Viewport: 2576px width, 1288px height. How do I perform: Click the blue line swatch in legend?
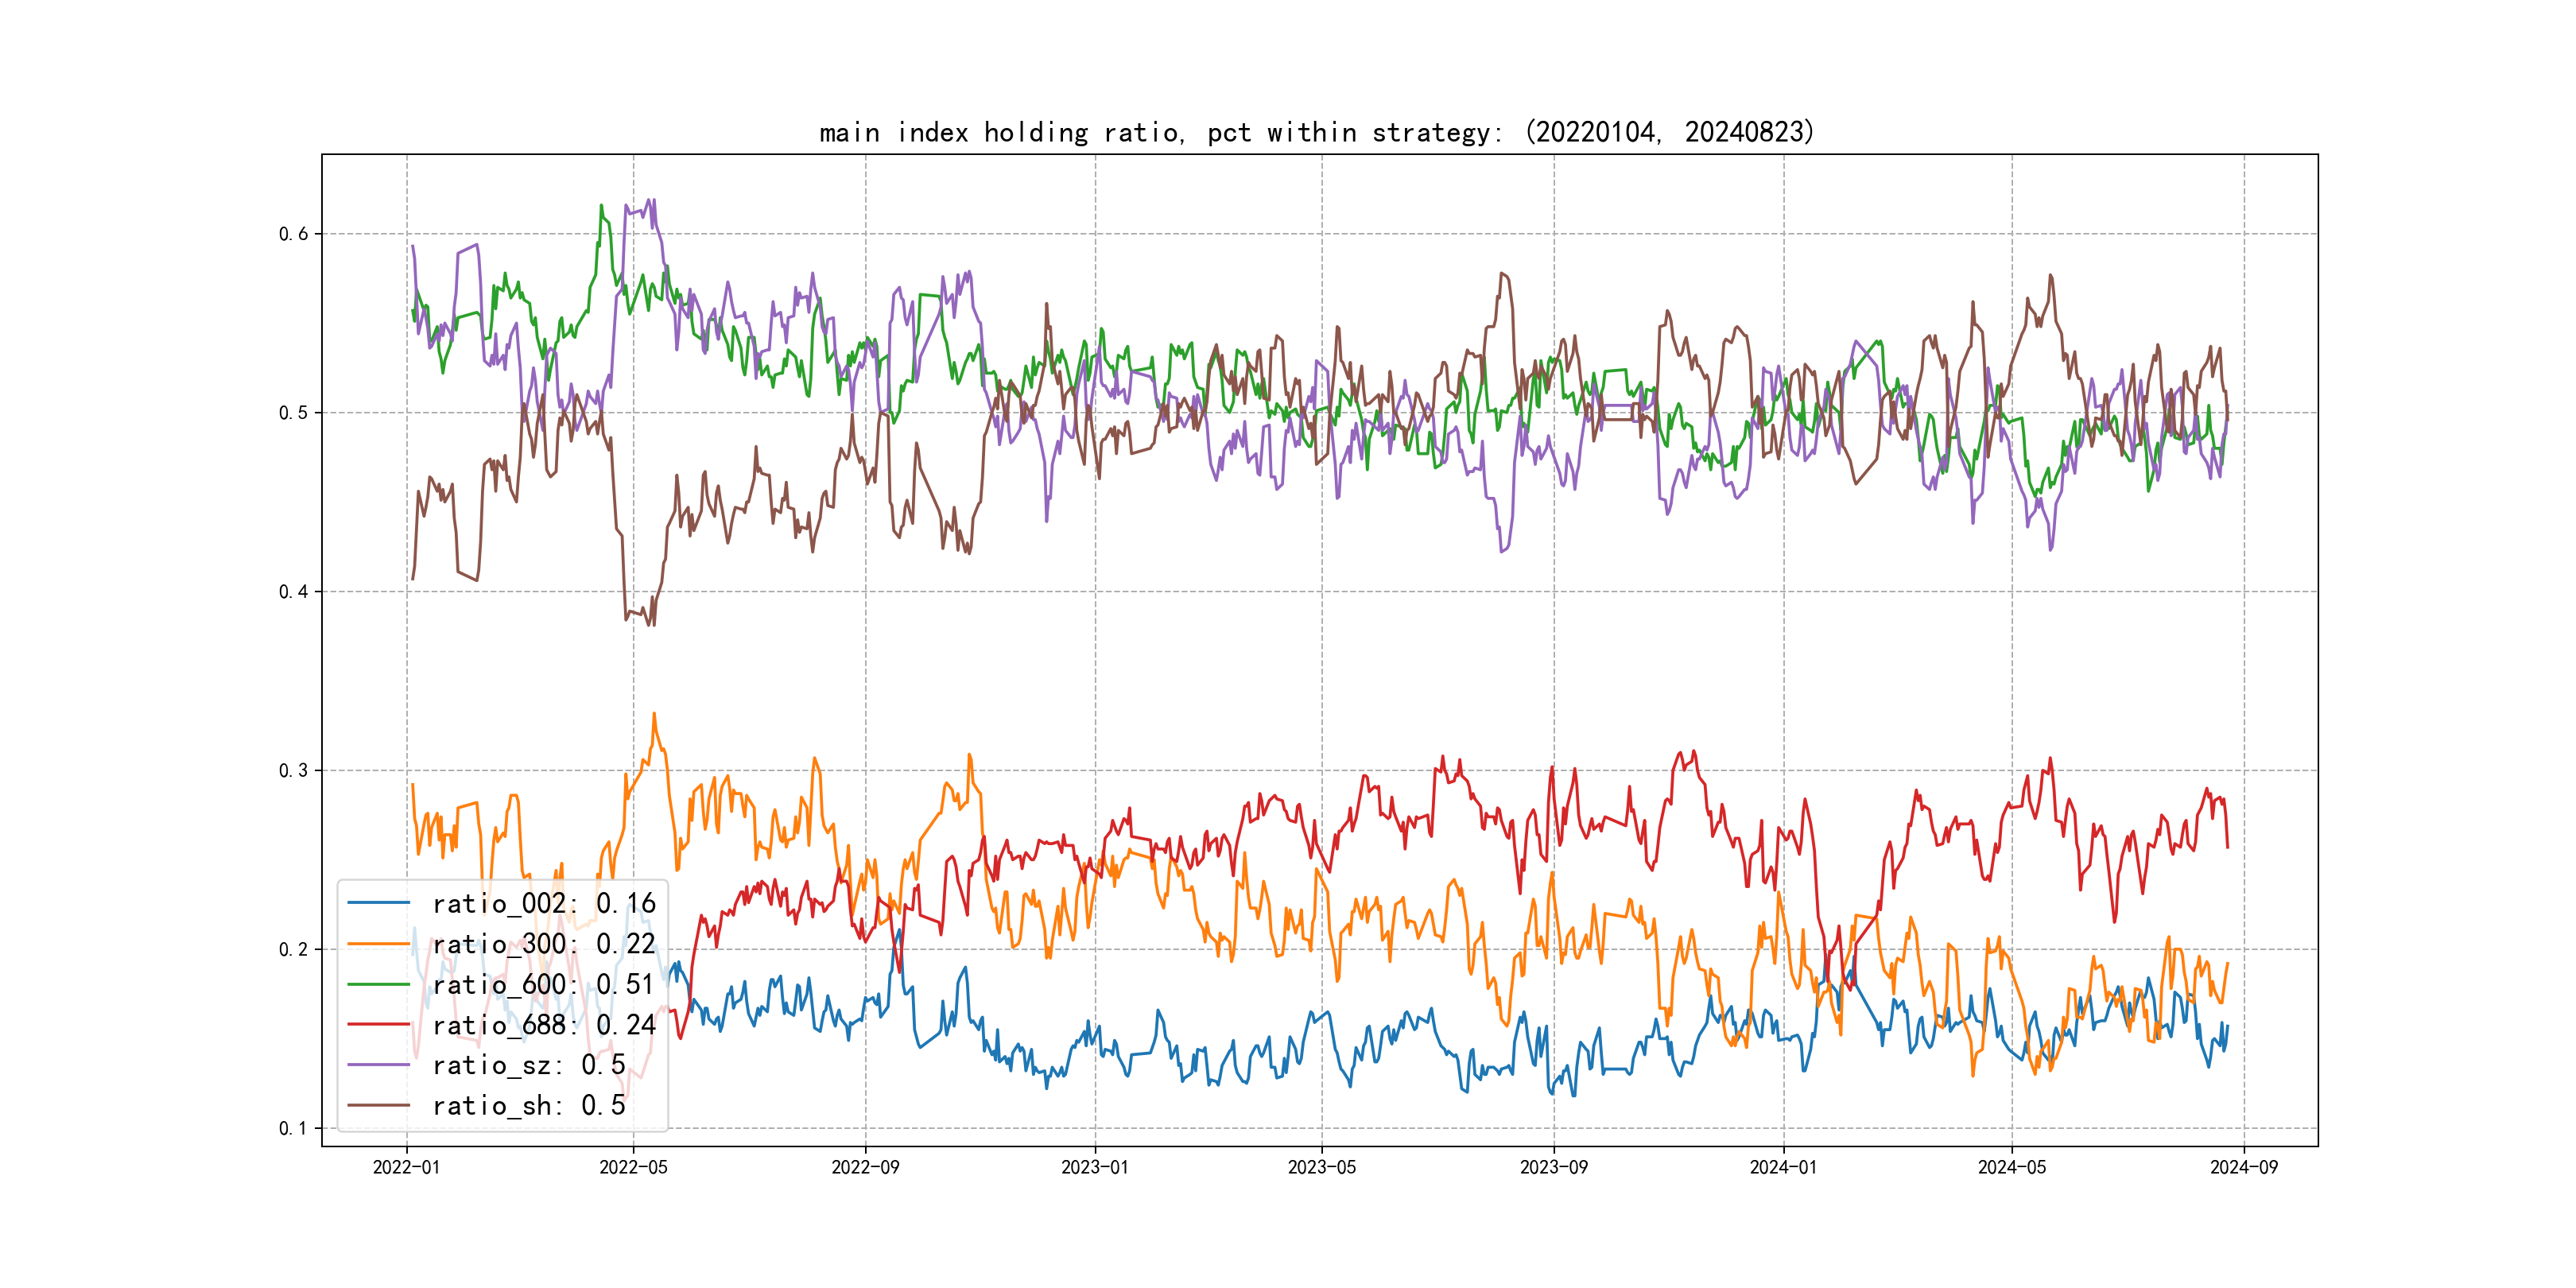click(x=379, y=903)
